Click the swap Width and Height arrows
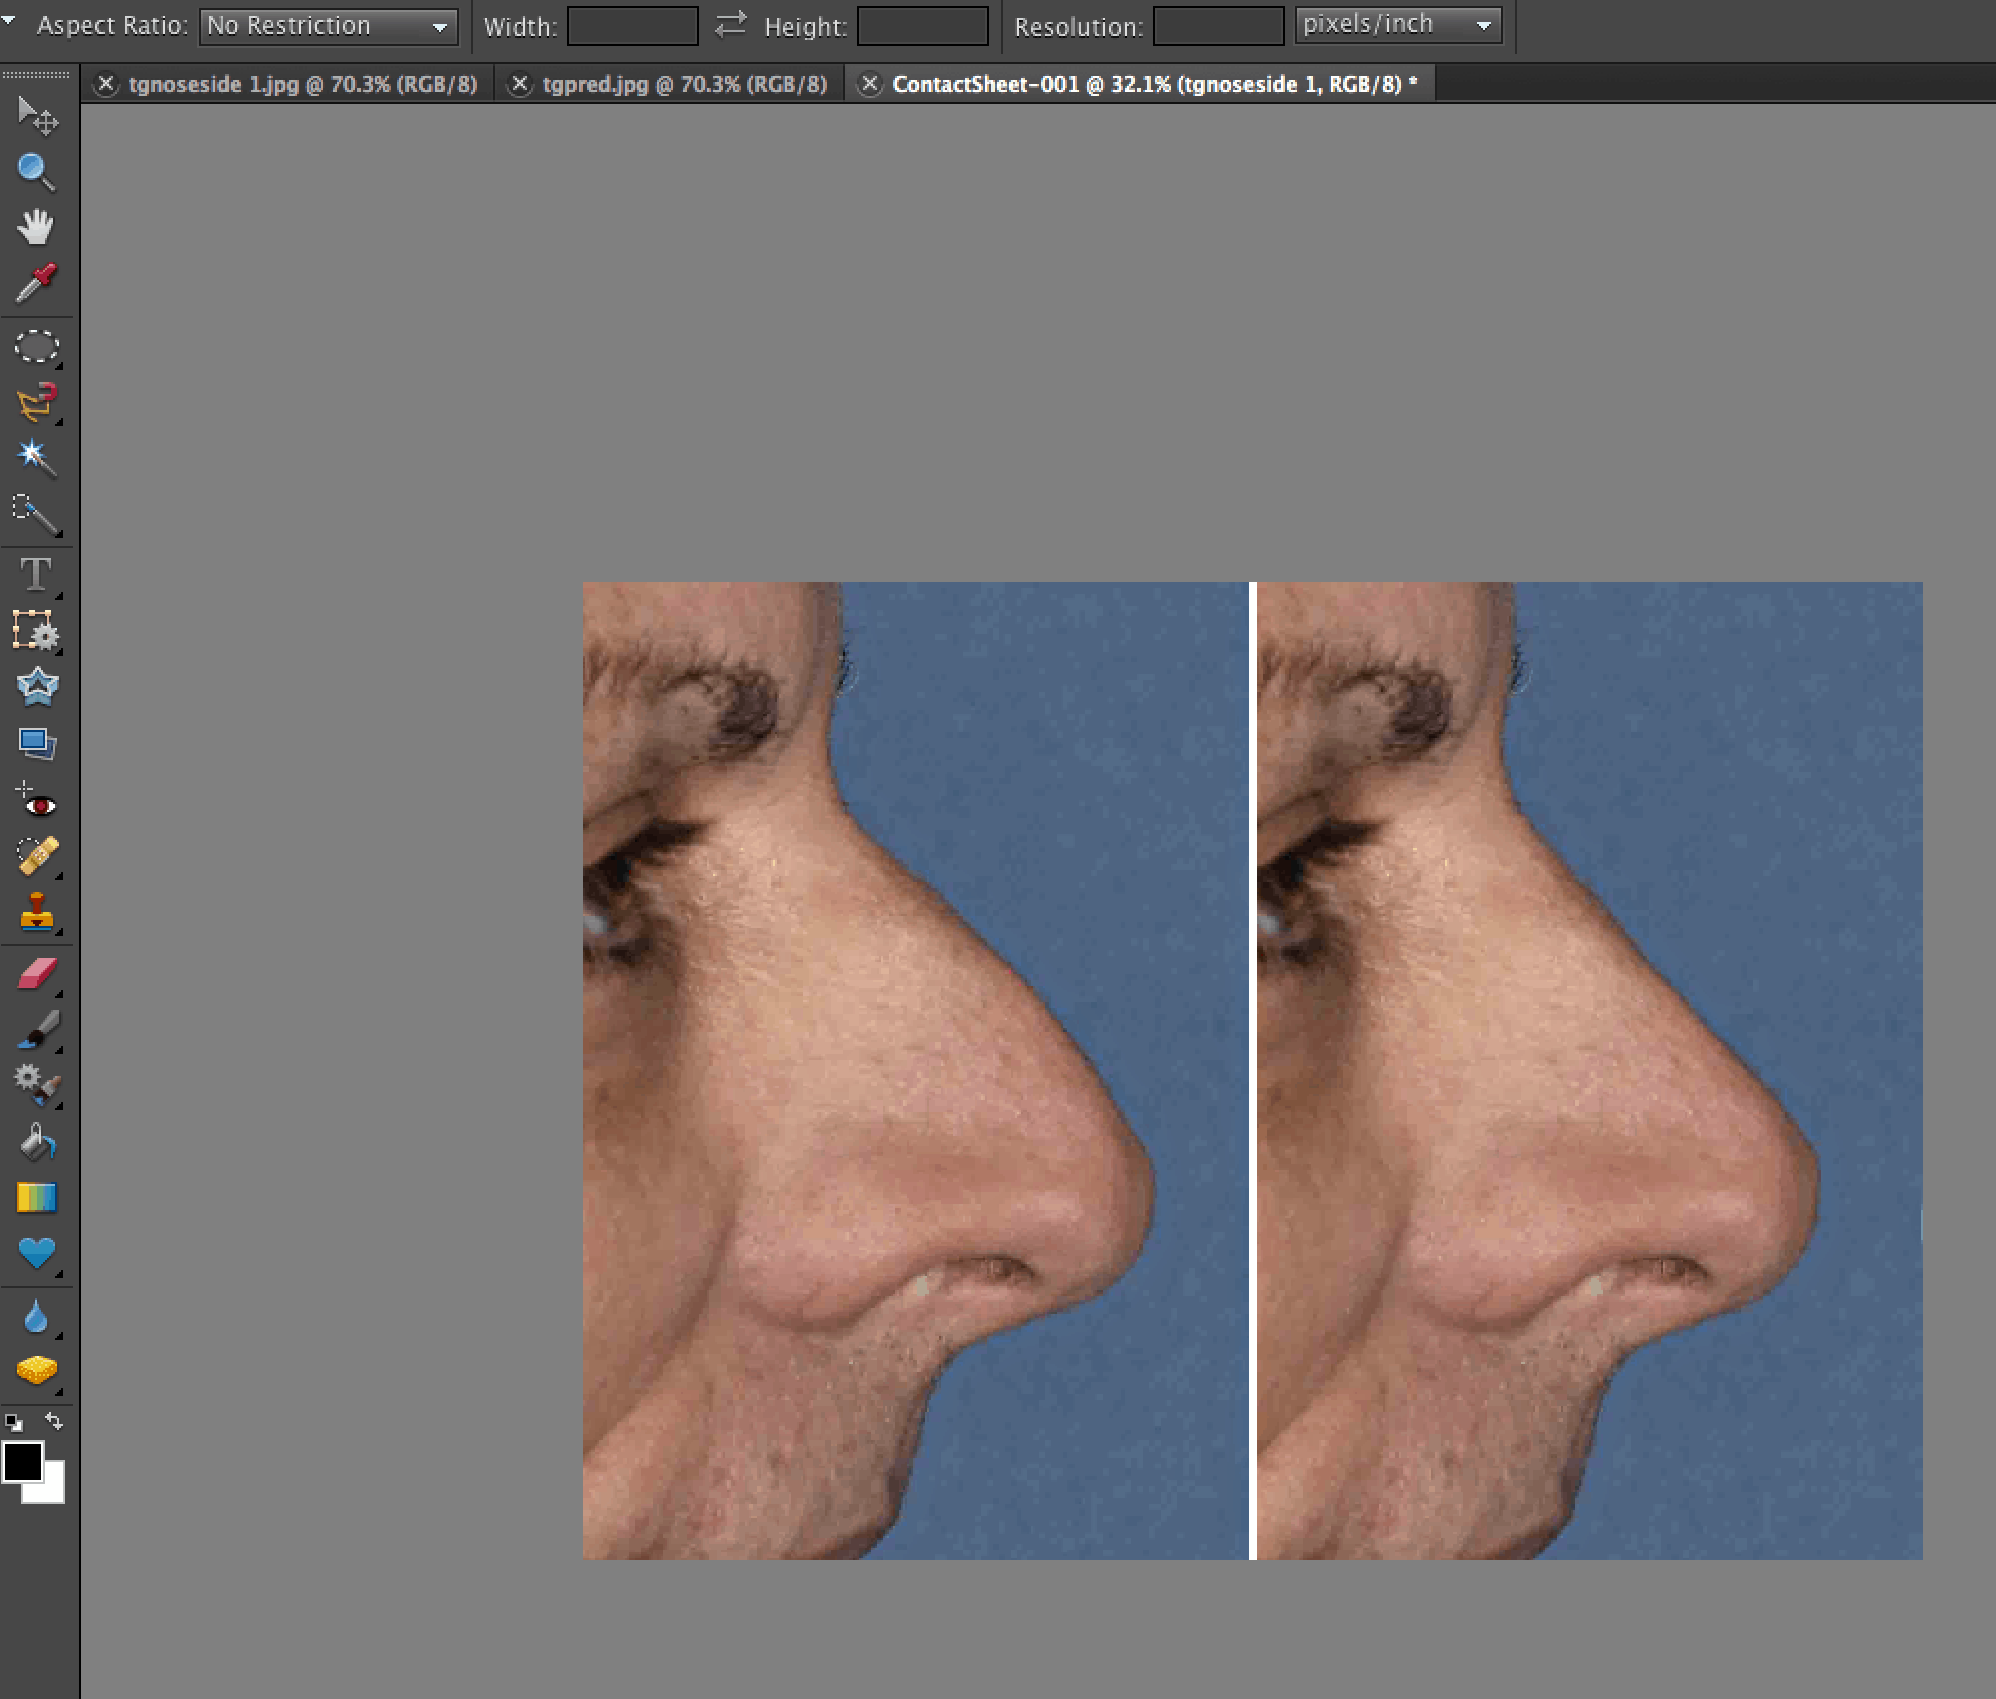Viewport: 1996px width, 1699px height. coord(731,24)
